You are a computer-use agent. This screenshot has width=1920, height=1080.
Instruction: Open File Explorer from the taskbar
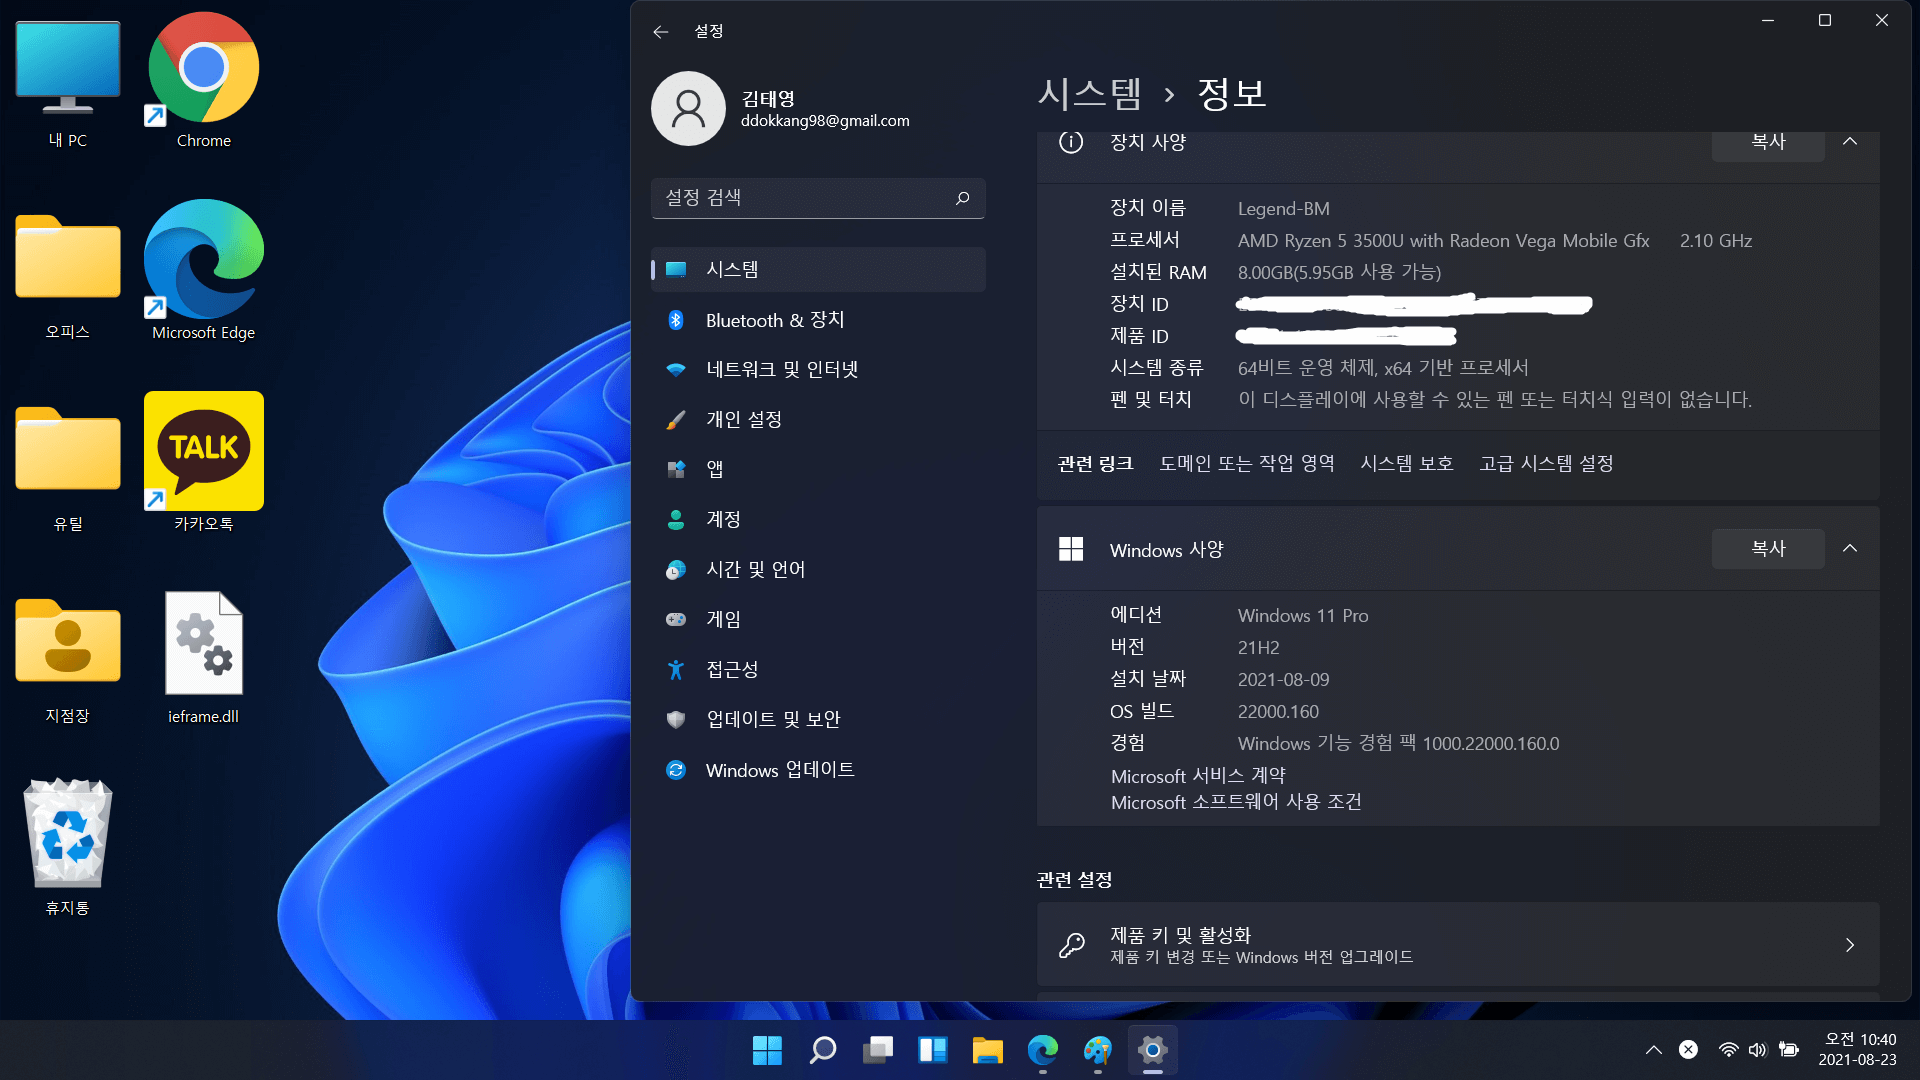click(x=987, y=1050)
